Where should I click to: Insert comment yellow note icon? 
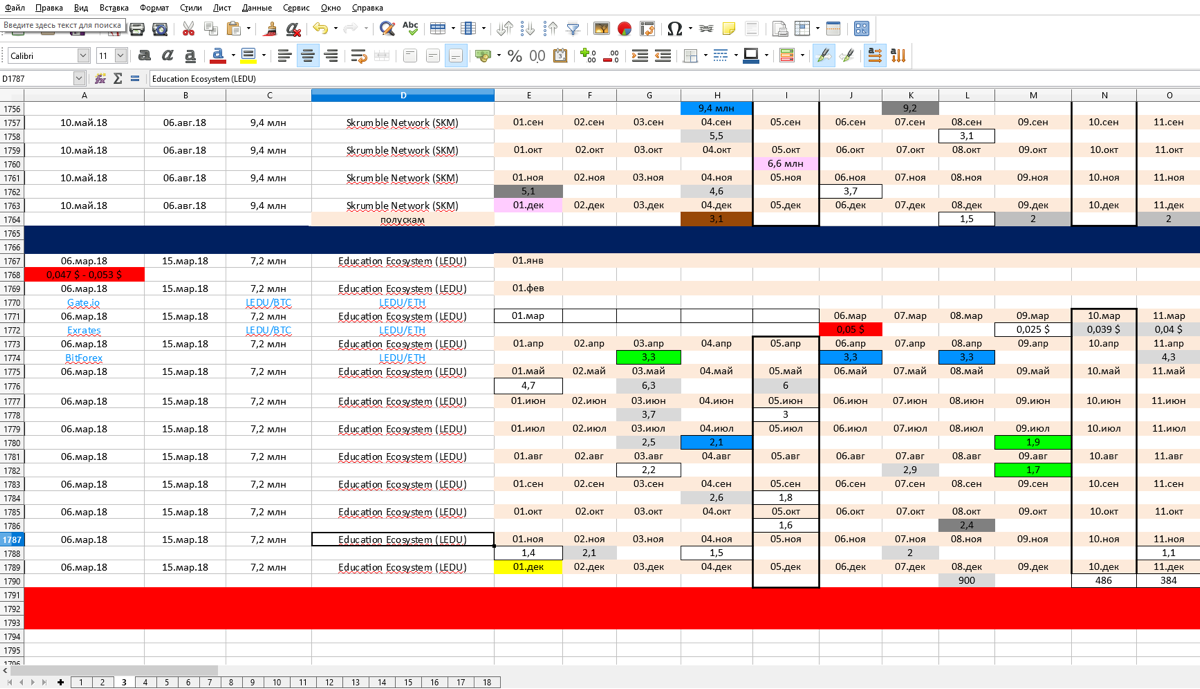(729, 29)
